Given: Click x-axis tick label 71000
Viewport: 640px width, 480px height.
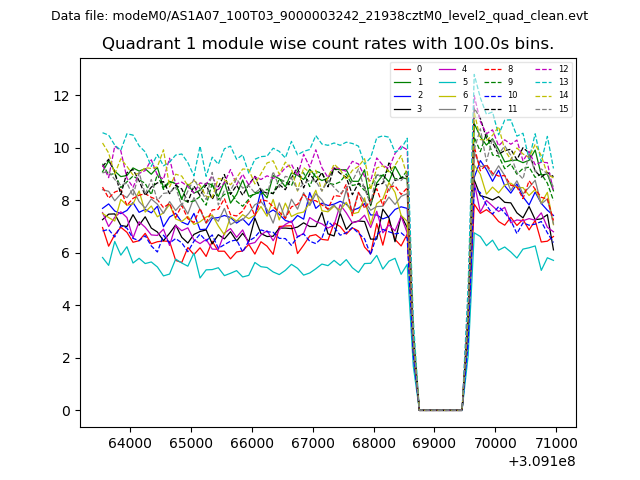Looking at the screenshot, I should (x=556, y=443).
